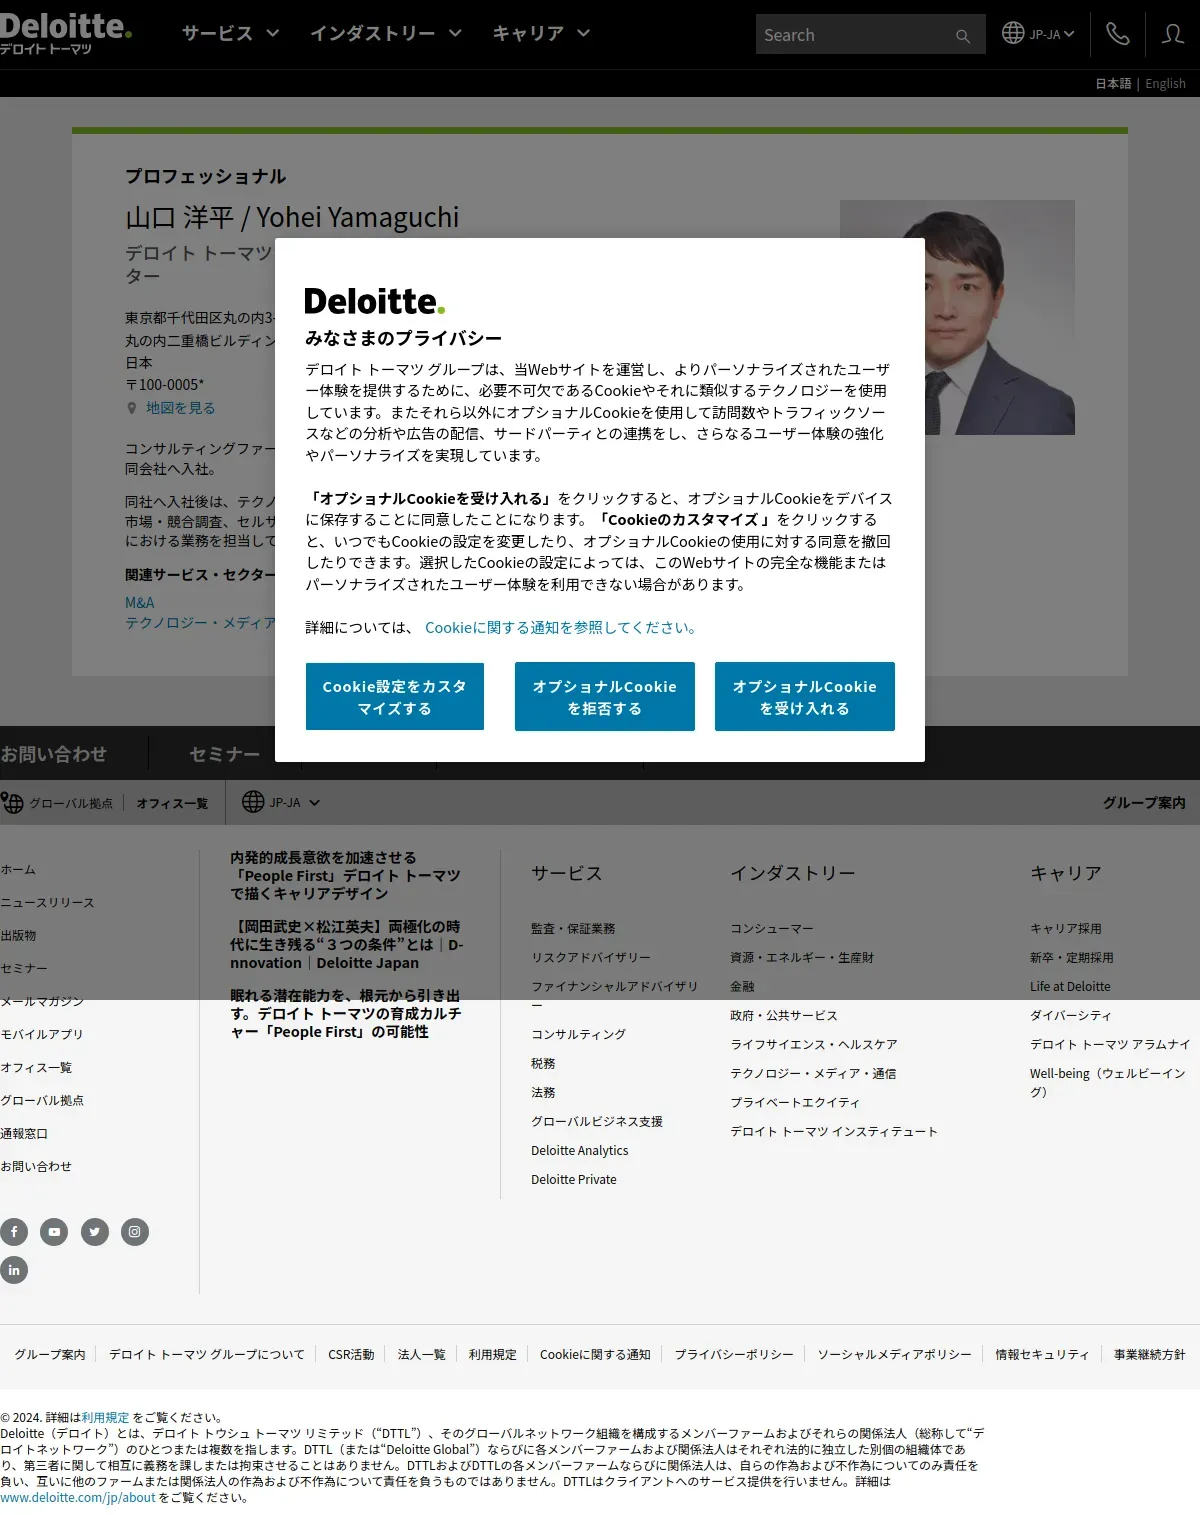Open the M&A related service link

point(140,602)
